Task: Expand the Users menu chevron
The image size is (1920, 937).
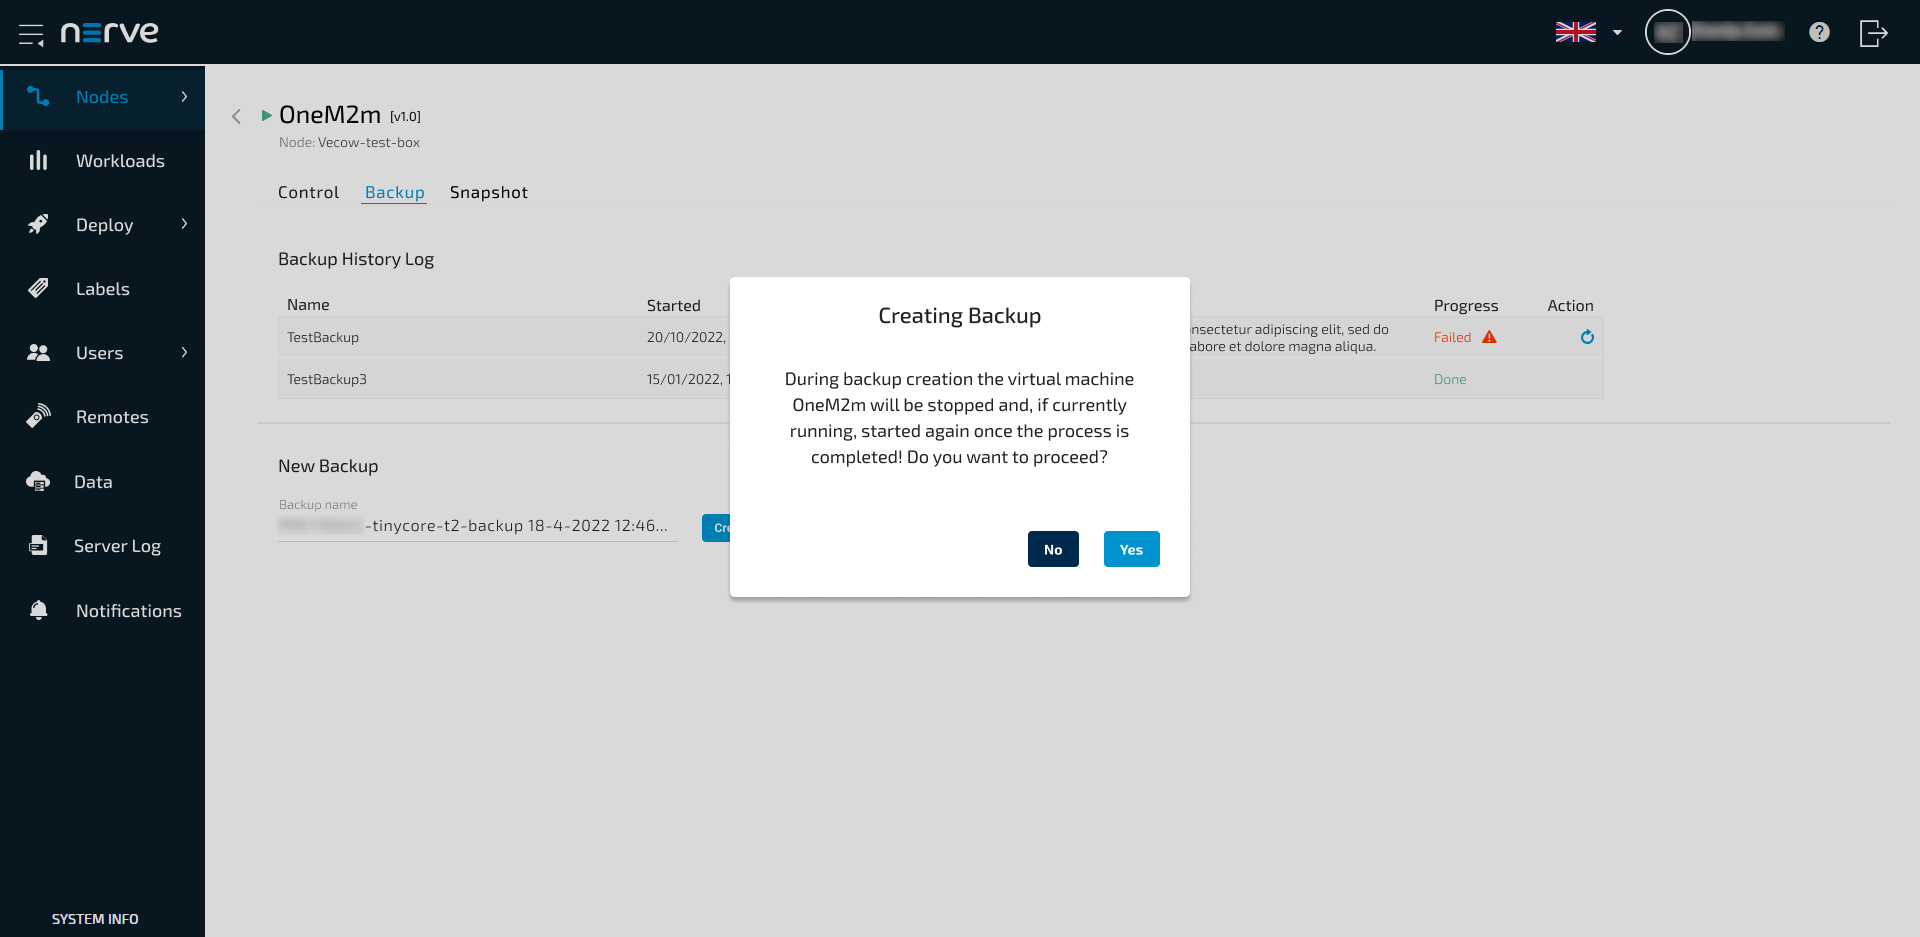Action: coord(184,353)
